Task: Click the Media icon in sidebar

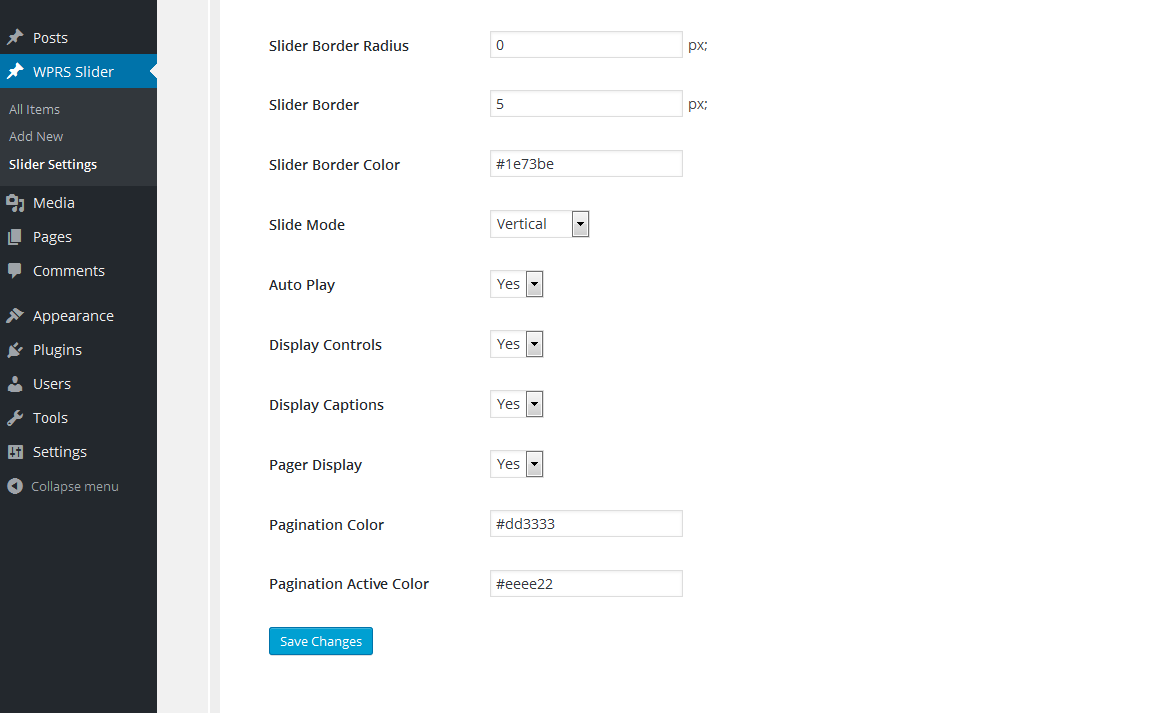Action: pyautogui.click(x=15, y=203)
